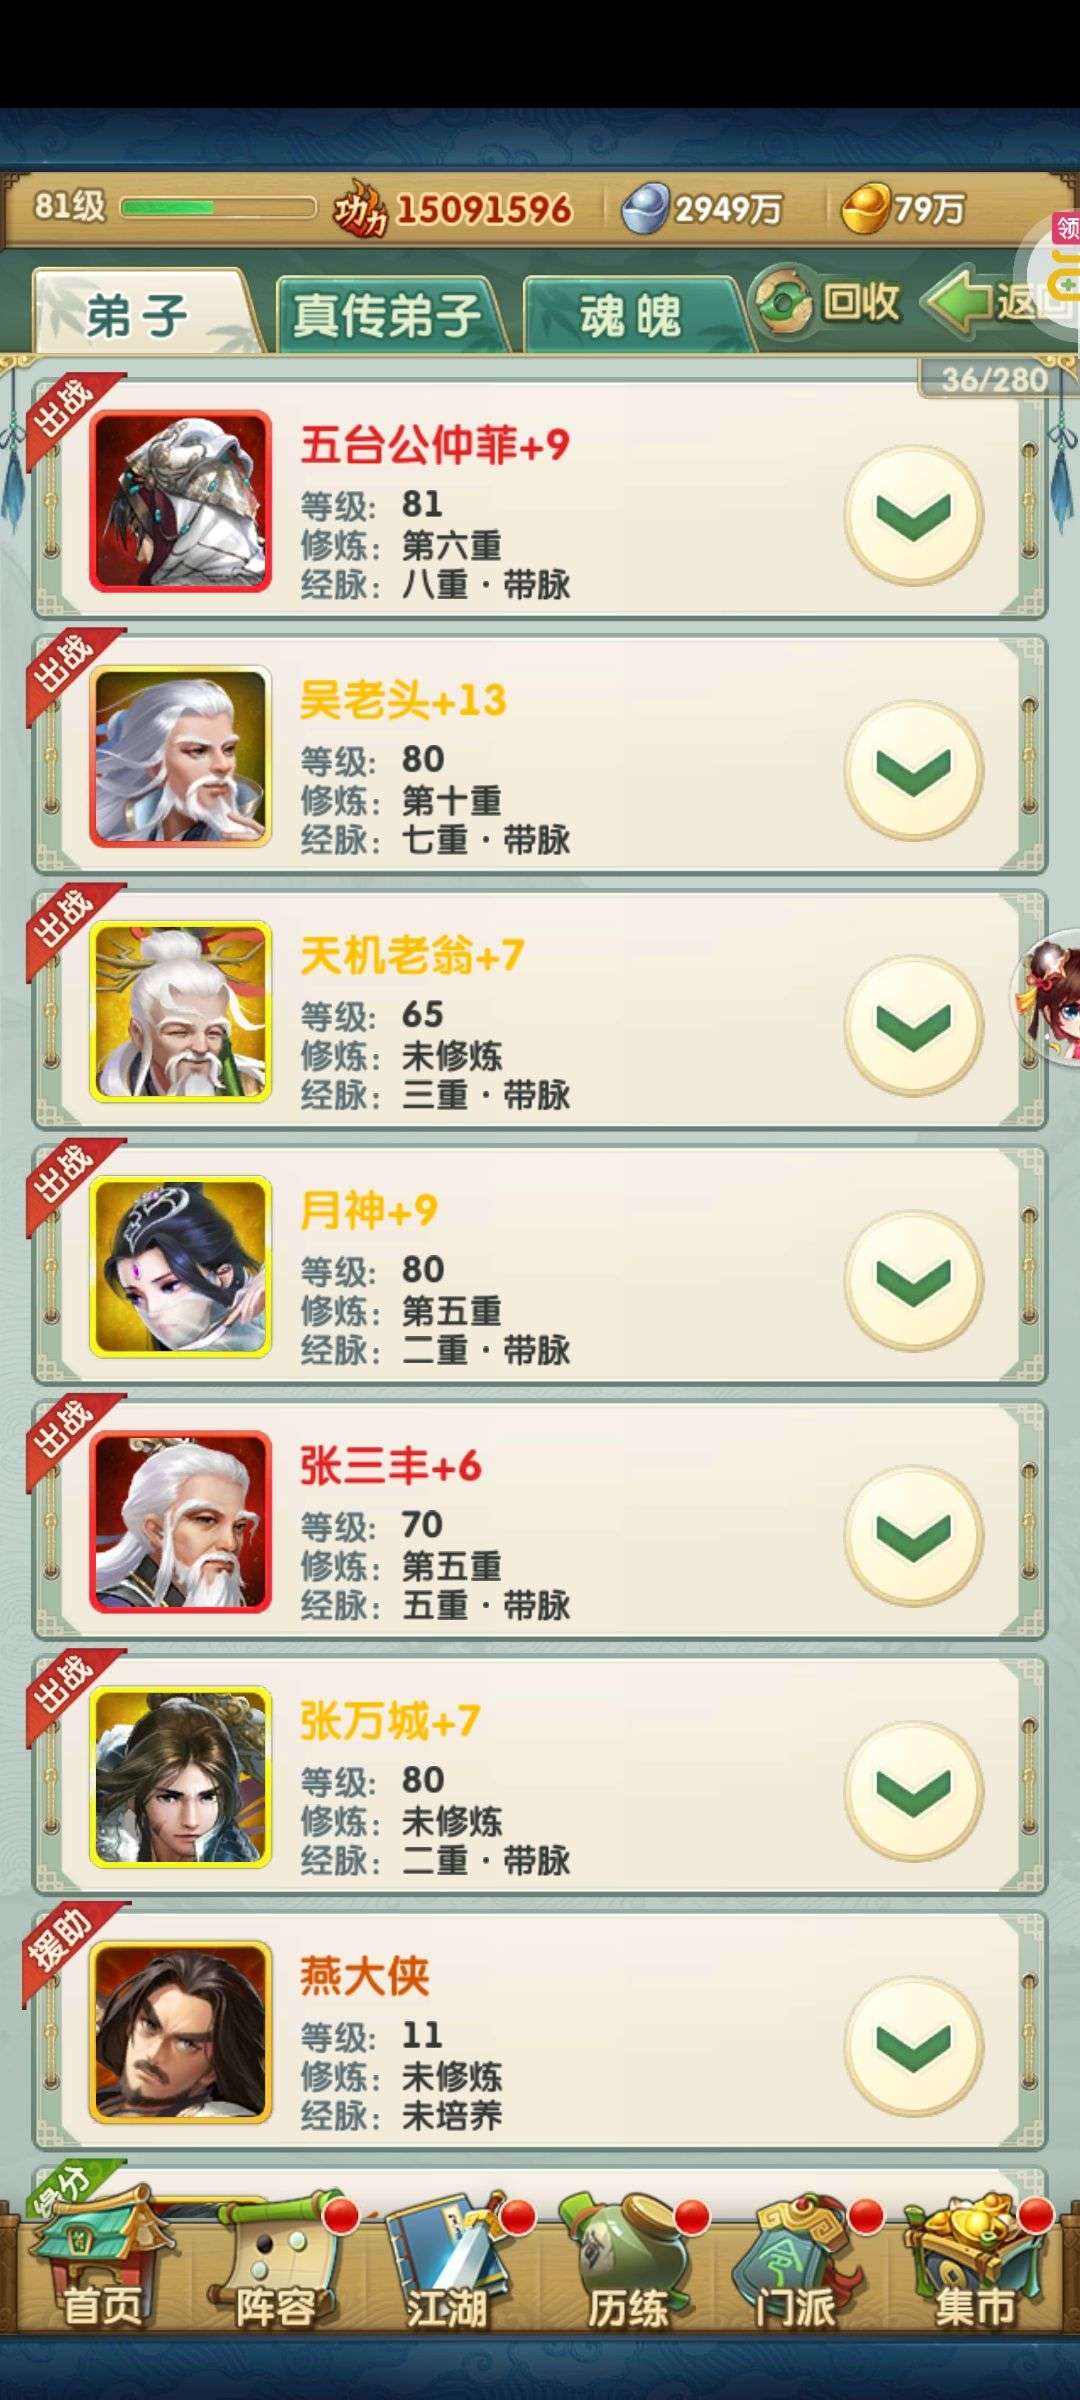Tap the gold ingot currency icon

pyautogui.click(x=866, y=208)
